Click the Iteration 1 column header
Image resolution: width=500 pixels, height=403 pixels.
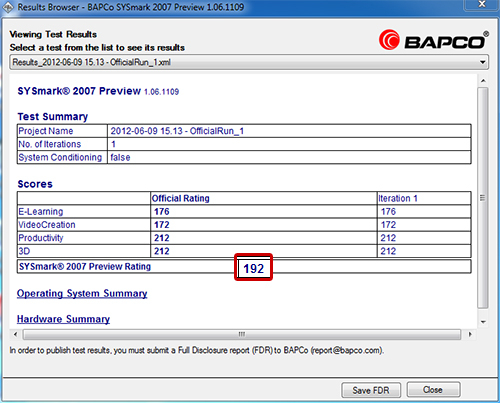coord(398,198)
